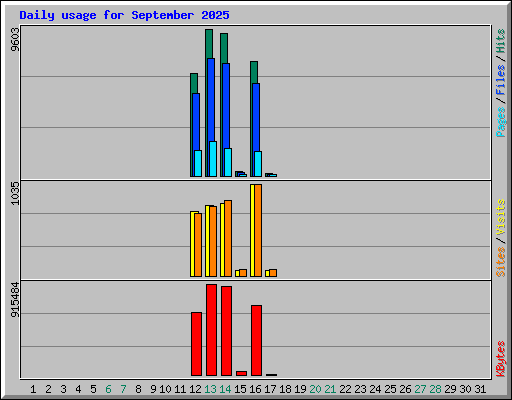Select the Files legend label
This screenshot has height=400, width=512.
point(500,79)
